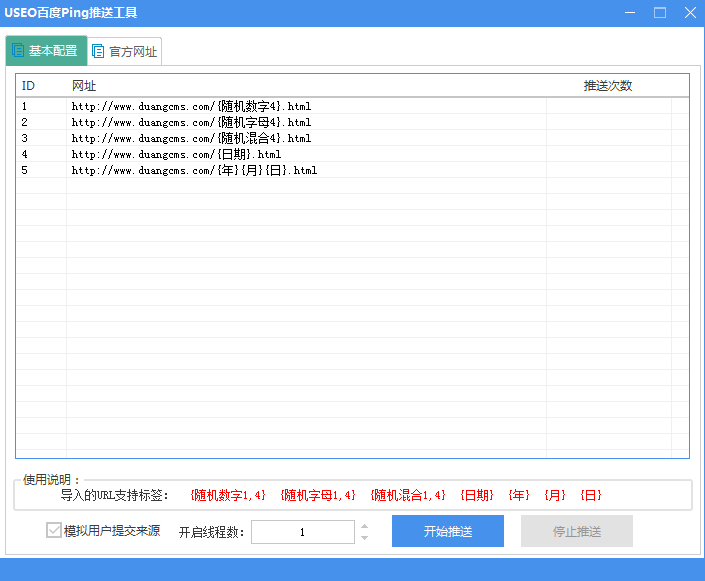
Task: Select row with {随机数字4}.html URL
Action: [x=352, y=106]
